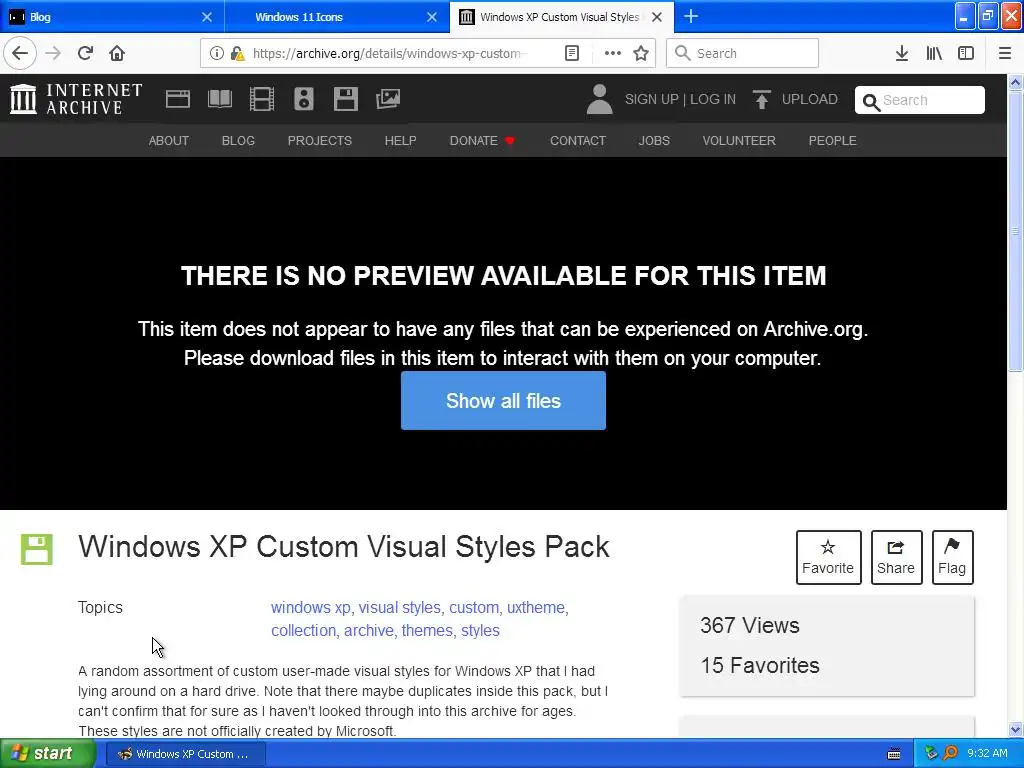
Task: Show site information icon in address bar
Action: click(x=216, y=53)
